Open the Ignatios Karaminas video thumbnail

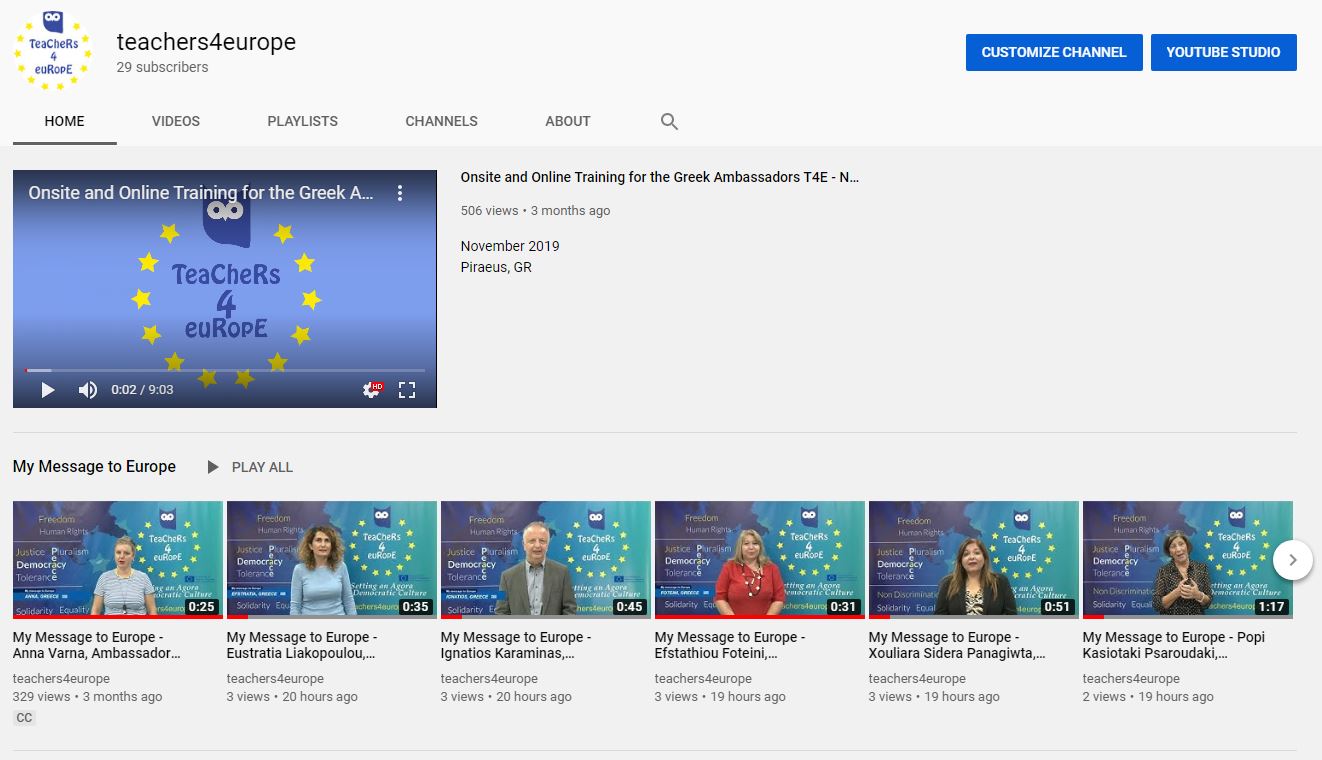[546, 559]
